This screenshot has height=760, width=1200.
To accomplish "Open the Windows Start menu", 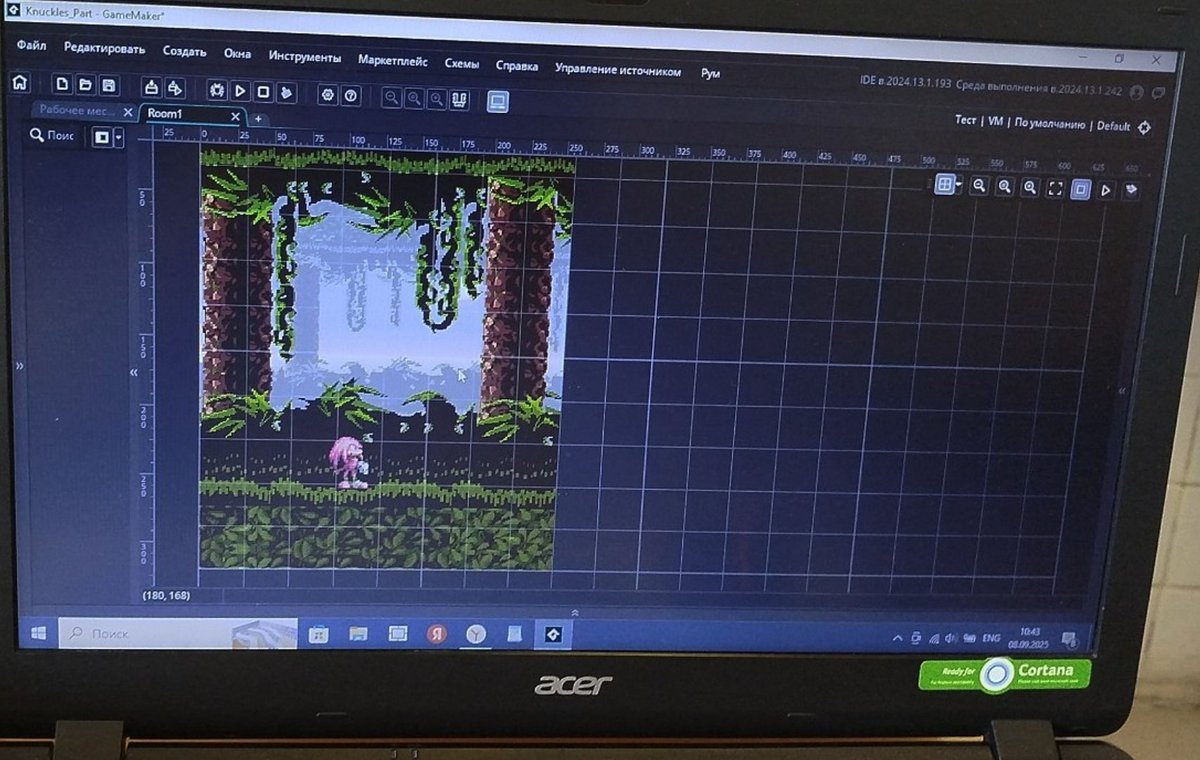I will point(38,633).
